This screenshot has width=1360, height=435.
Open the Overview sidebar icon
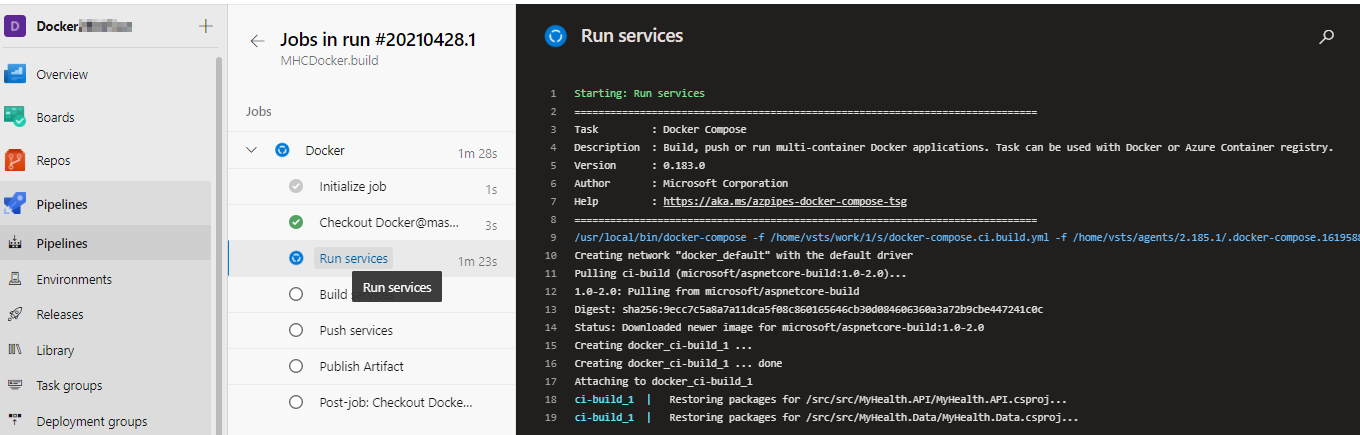click(15, 74)
